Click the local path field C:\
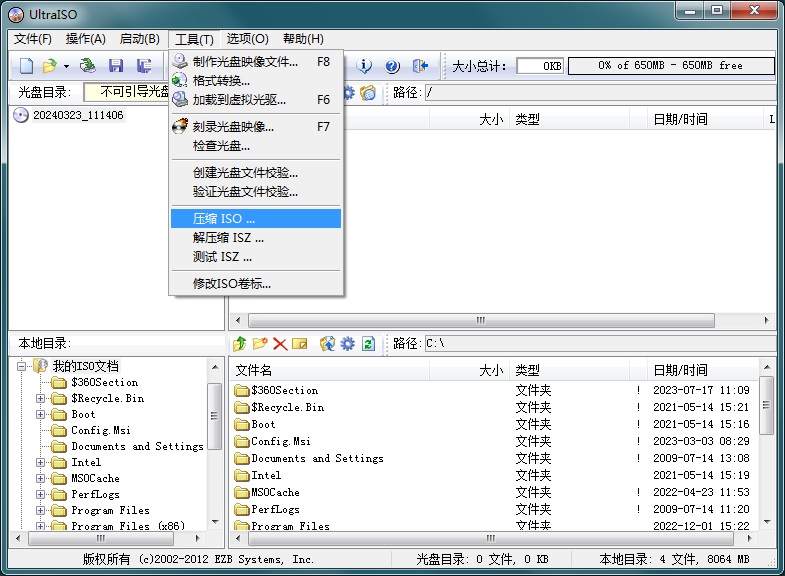 pyautogui.click(x=601, y=344)
